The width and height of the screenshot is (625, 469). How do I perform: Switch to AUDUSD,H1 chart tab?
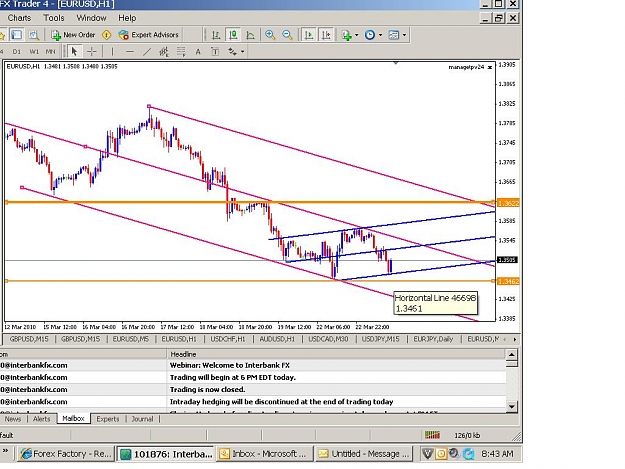point(277,339)
